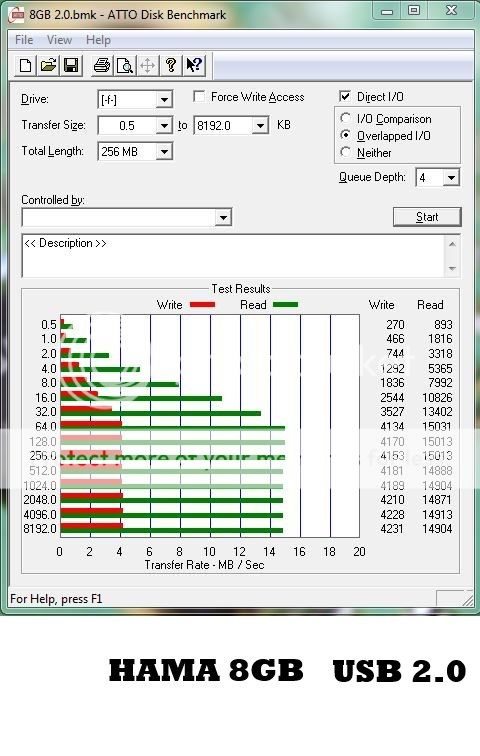Screen dimensions: 480x756
Task: Open the View menu
Action: click(59, 40)
